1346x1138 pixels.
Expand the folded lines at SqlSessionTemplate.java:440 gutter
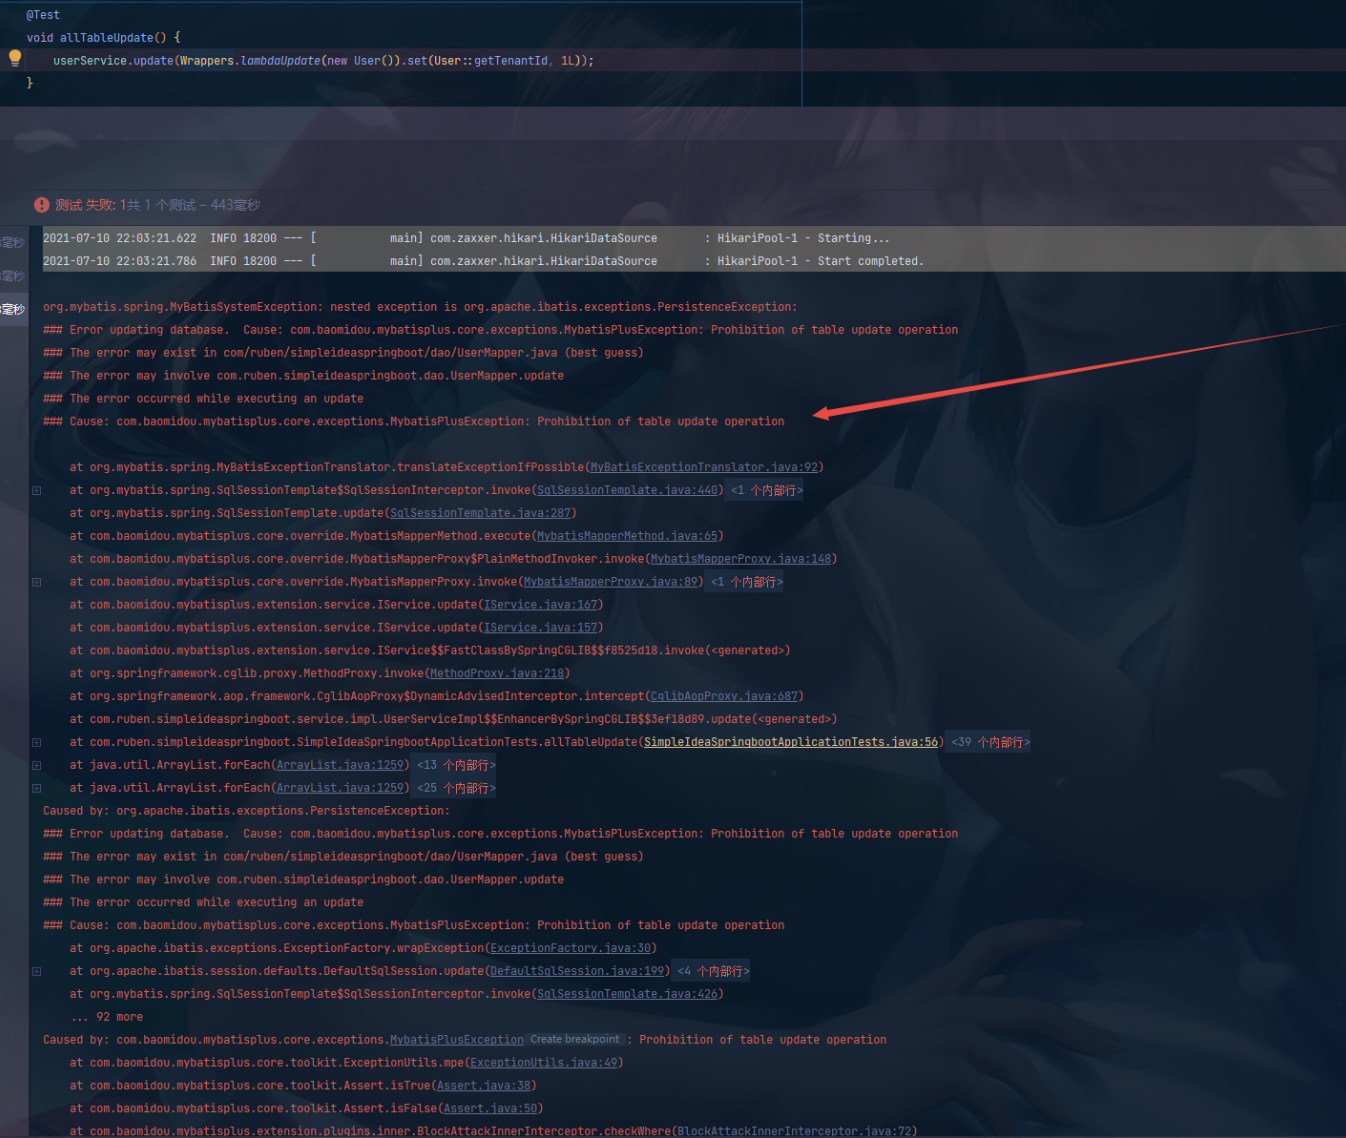37,491
